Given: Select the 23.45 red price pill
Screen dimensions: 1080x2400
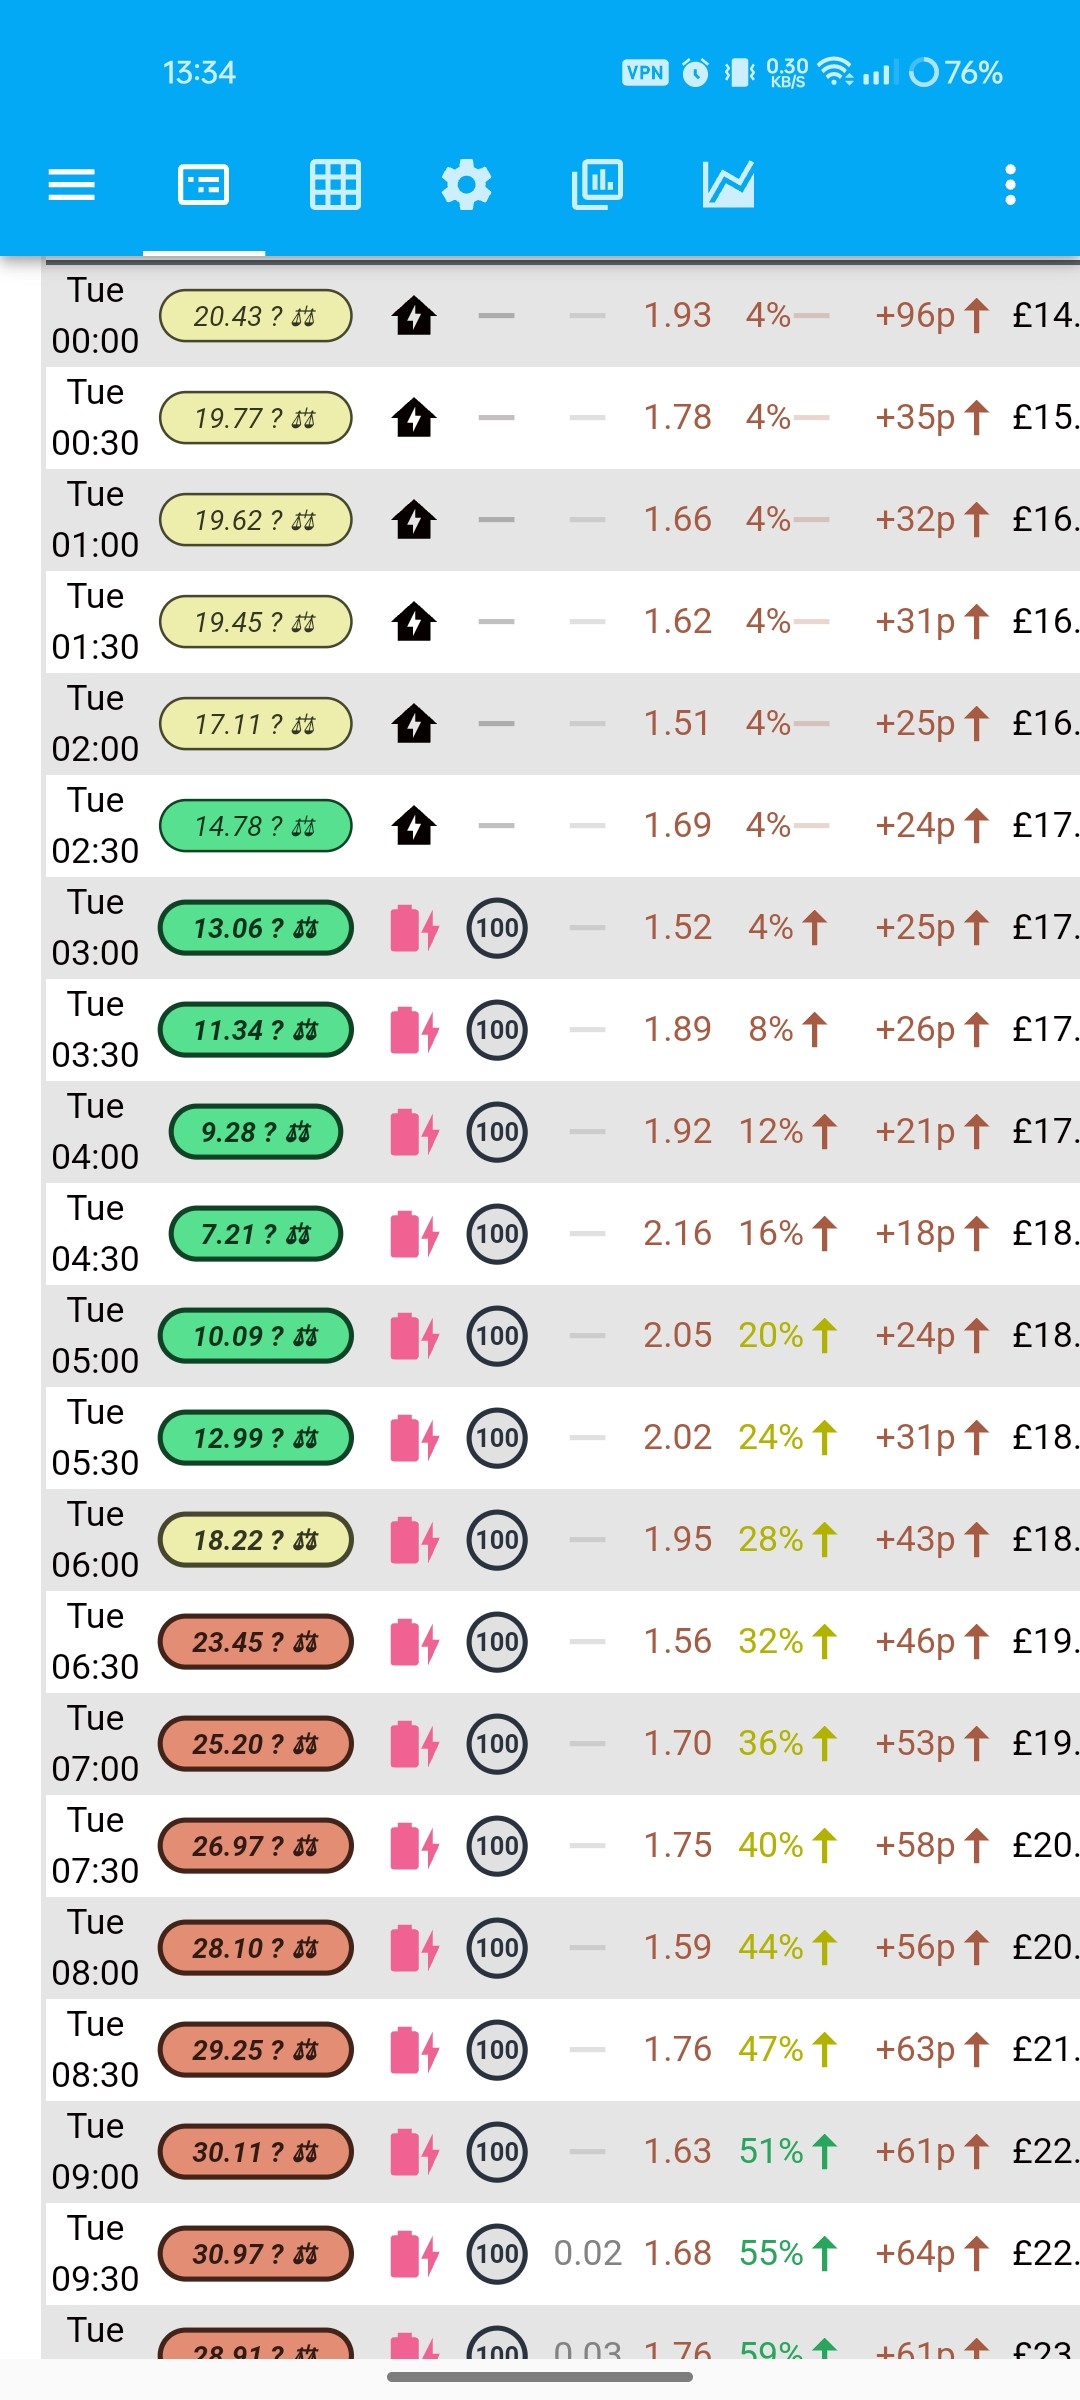Looking at the screenshot, I should coord(256,1642).
